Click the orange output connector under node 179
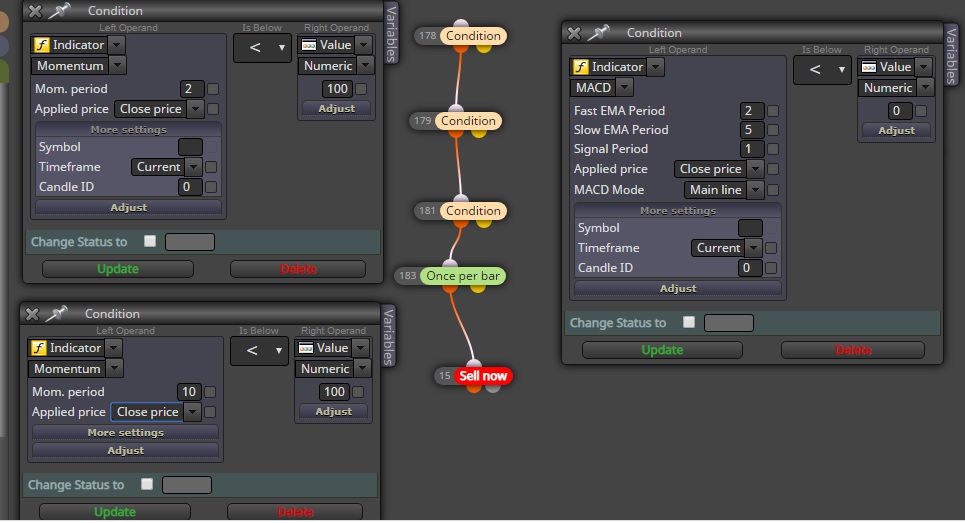 pos(456,133)
